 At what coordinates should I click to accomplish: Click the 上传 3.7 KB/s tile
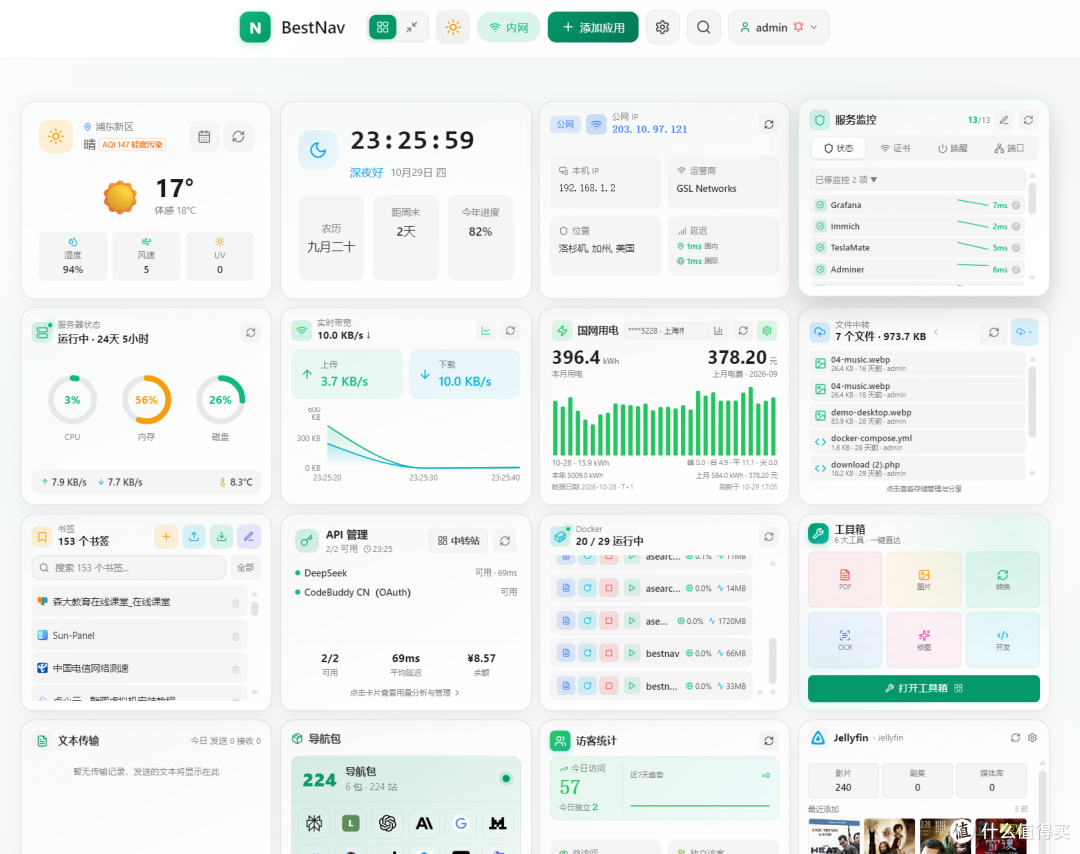click(x=347, y=374)
